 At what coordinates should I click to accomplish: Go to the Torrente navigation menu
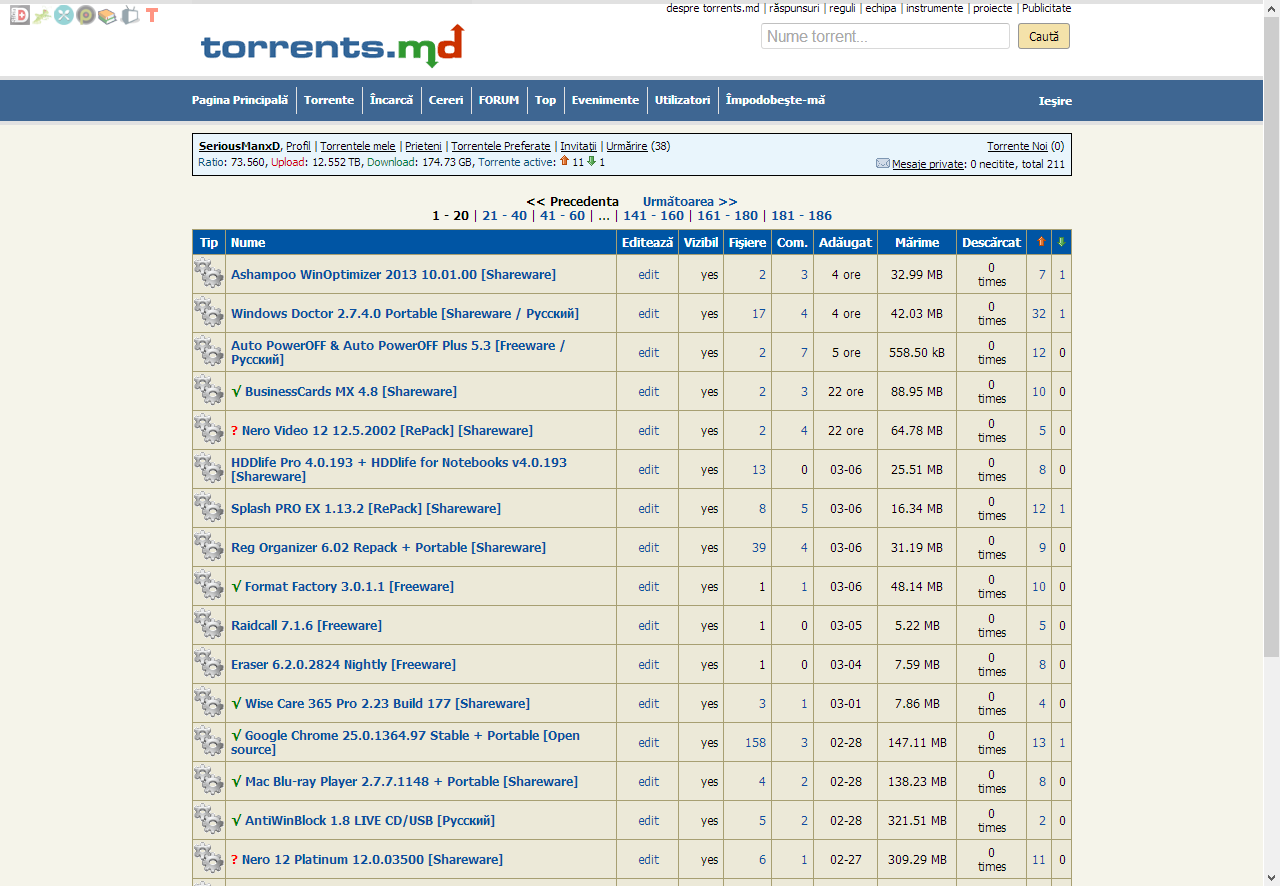point(329,100)
